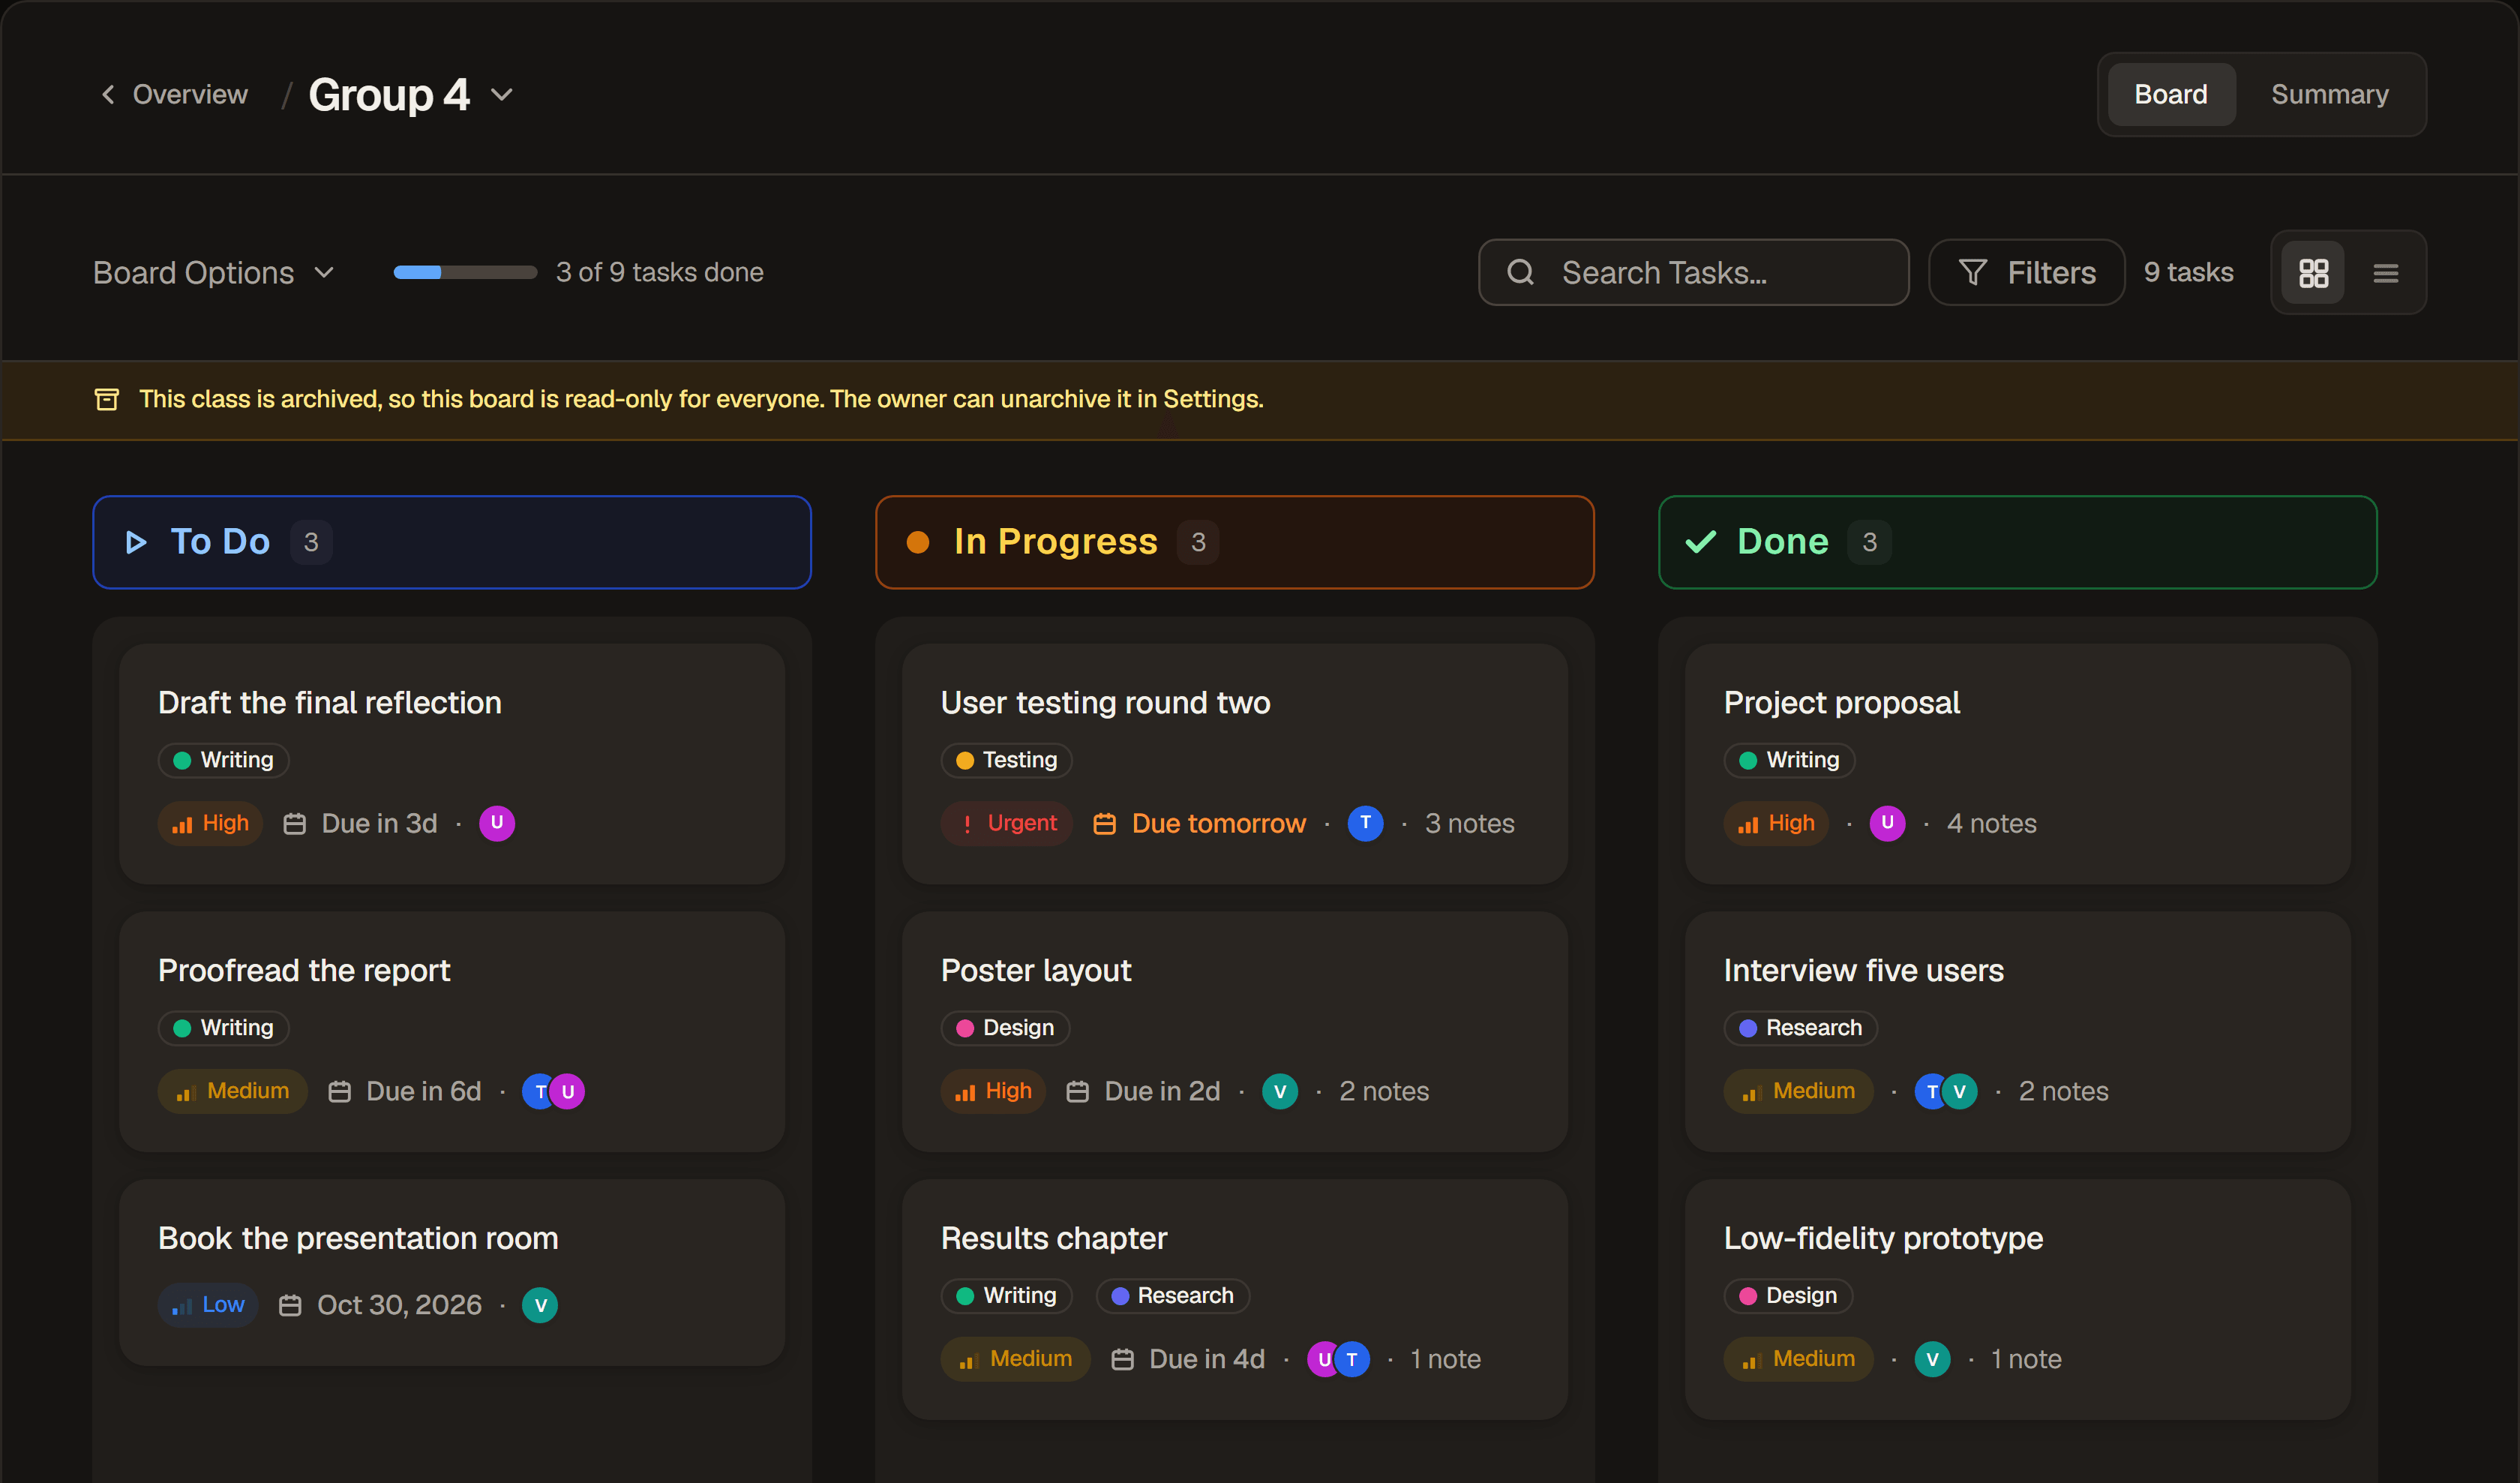Open the Filters button
Screen dimensions: 2520x1483
(x=2026, y=272)
